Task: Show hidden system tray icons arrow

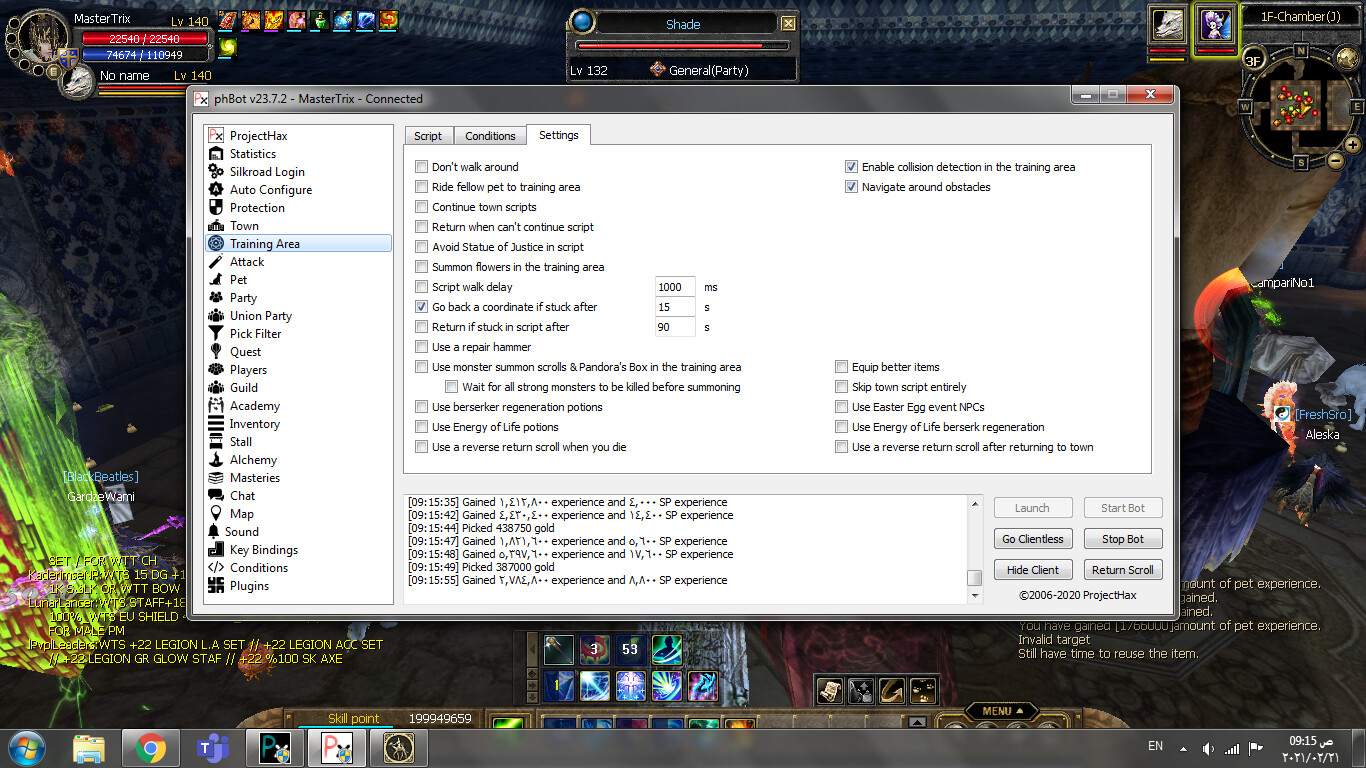Action: [1184, 747]
